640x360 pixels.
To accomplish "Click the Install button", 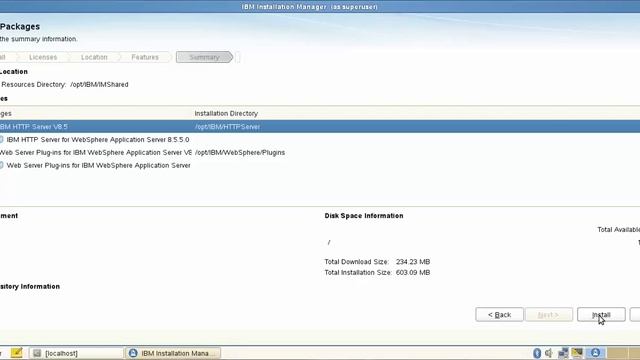I will point(601,315).
